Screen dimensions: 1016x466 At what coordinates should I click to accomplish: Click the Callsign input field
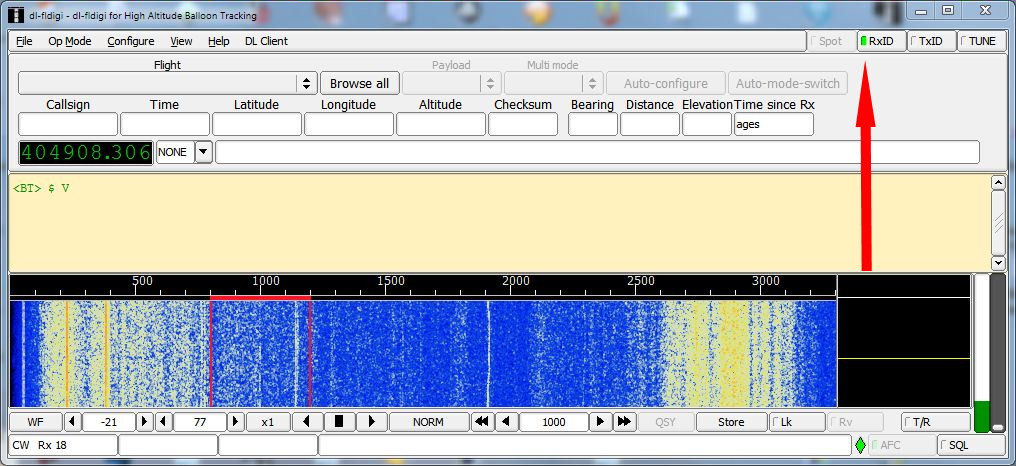(x=68, y=124)
